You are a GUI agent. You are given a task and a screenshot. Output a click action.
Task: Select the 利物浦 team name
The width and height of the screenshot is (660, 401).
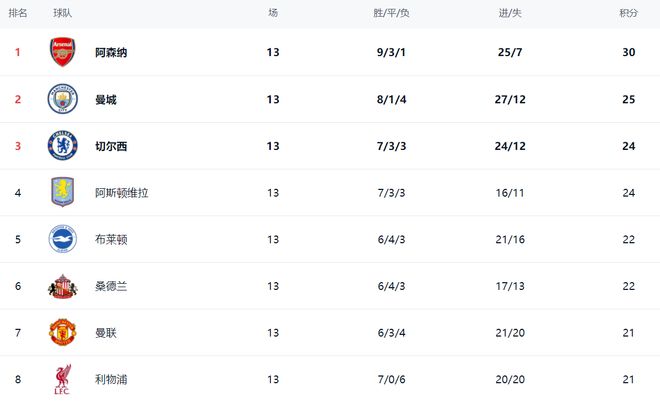coord(111,379)
